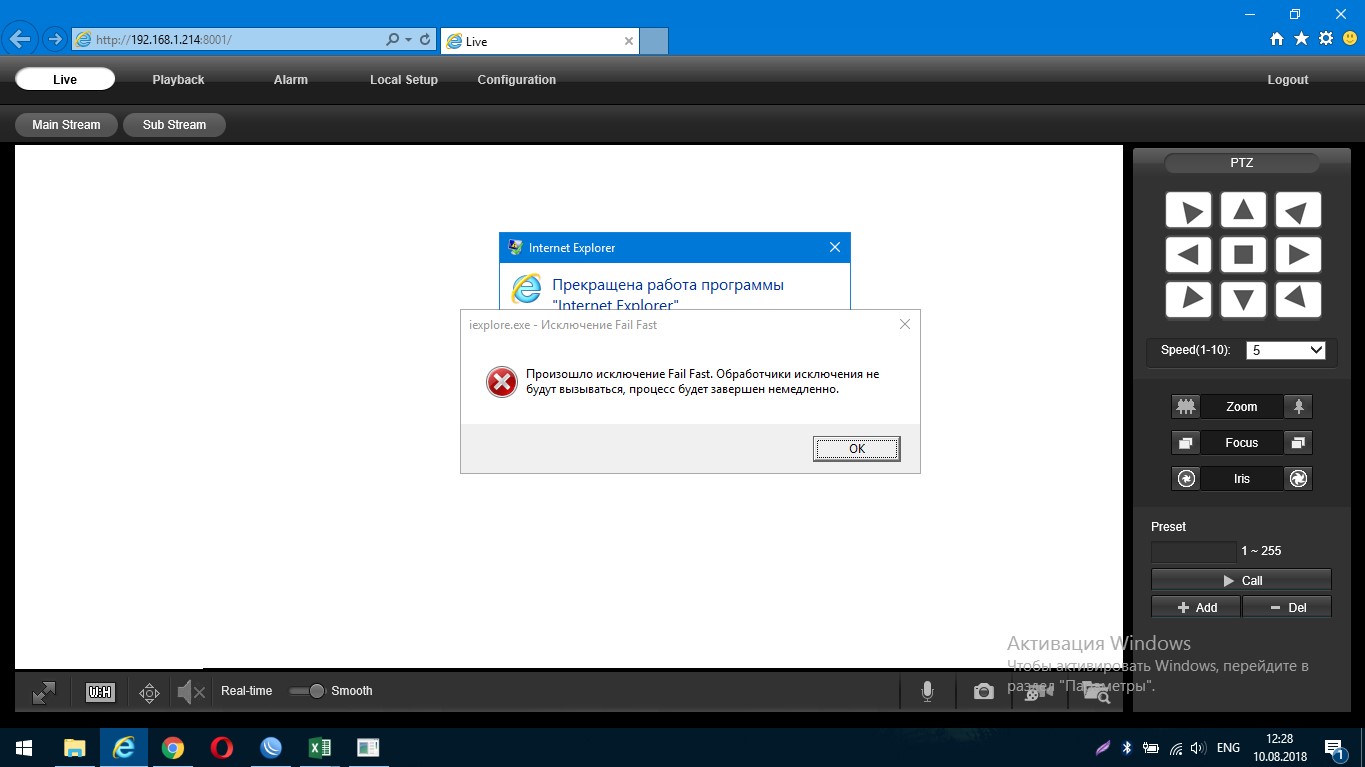This screenshot has height=767, width=1365.
Task: Switch to the Sub Stream view
Action: pos(174,125)
